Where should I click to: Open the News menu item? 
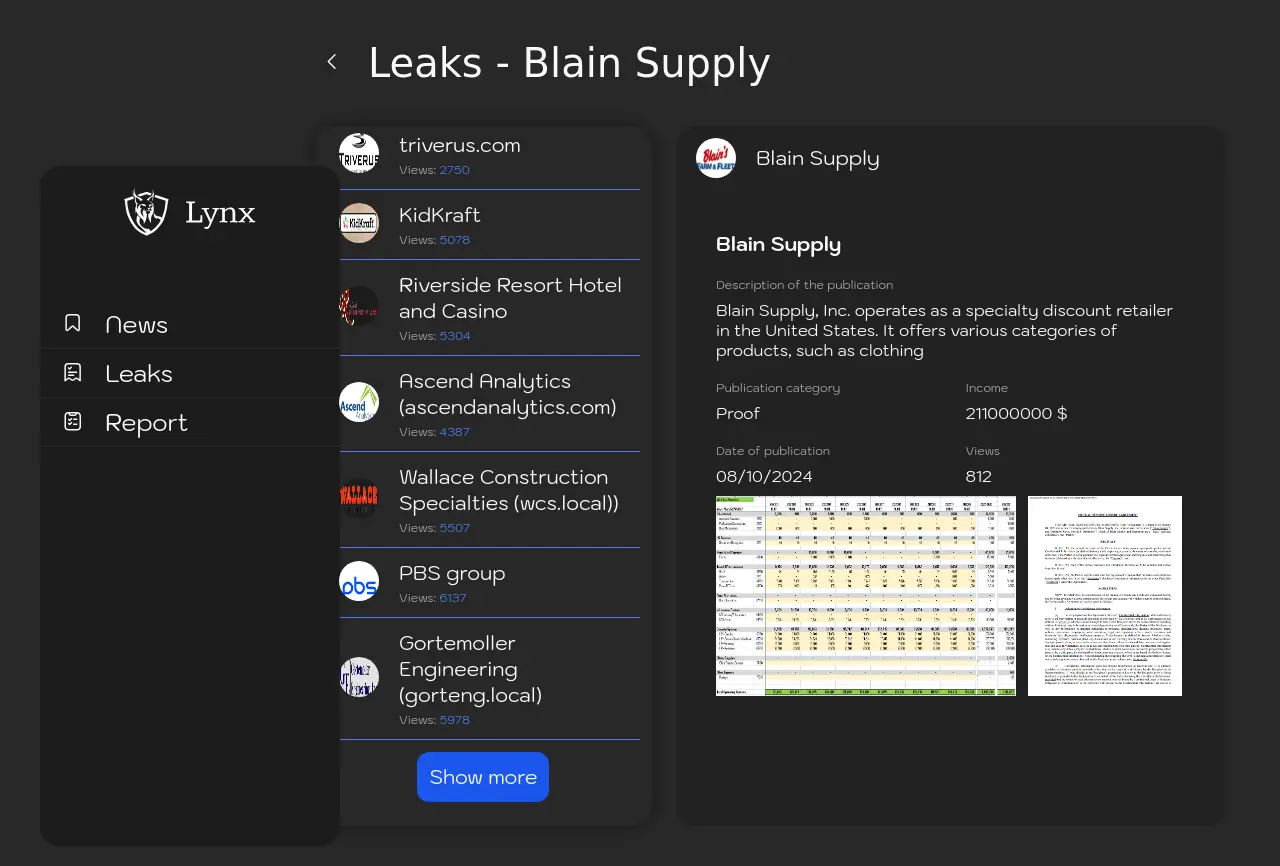pos(136,325)
